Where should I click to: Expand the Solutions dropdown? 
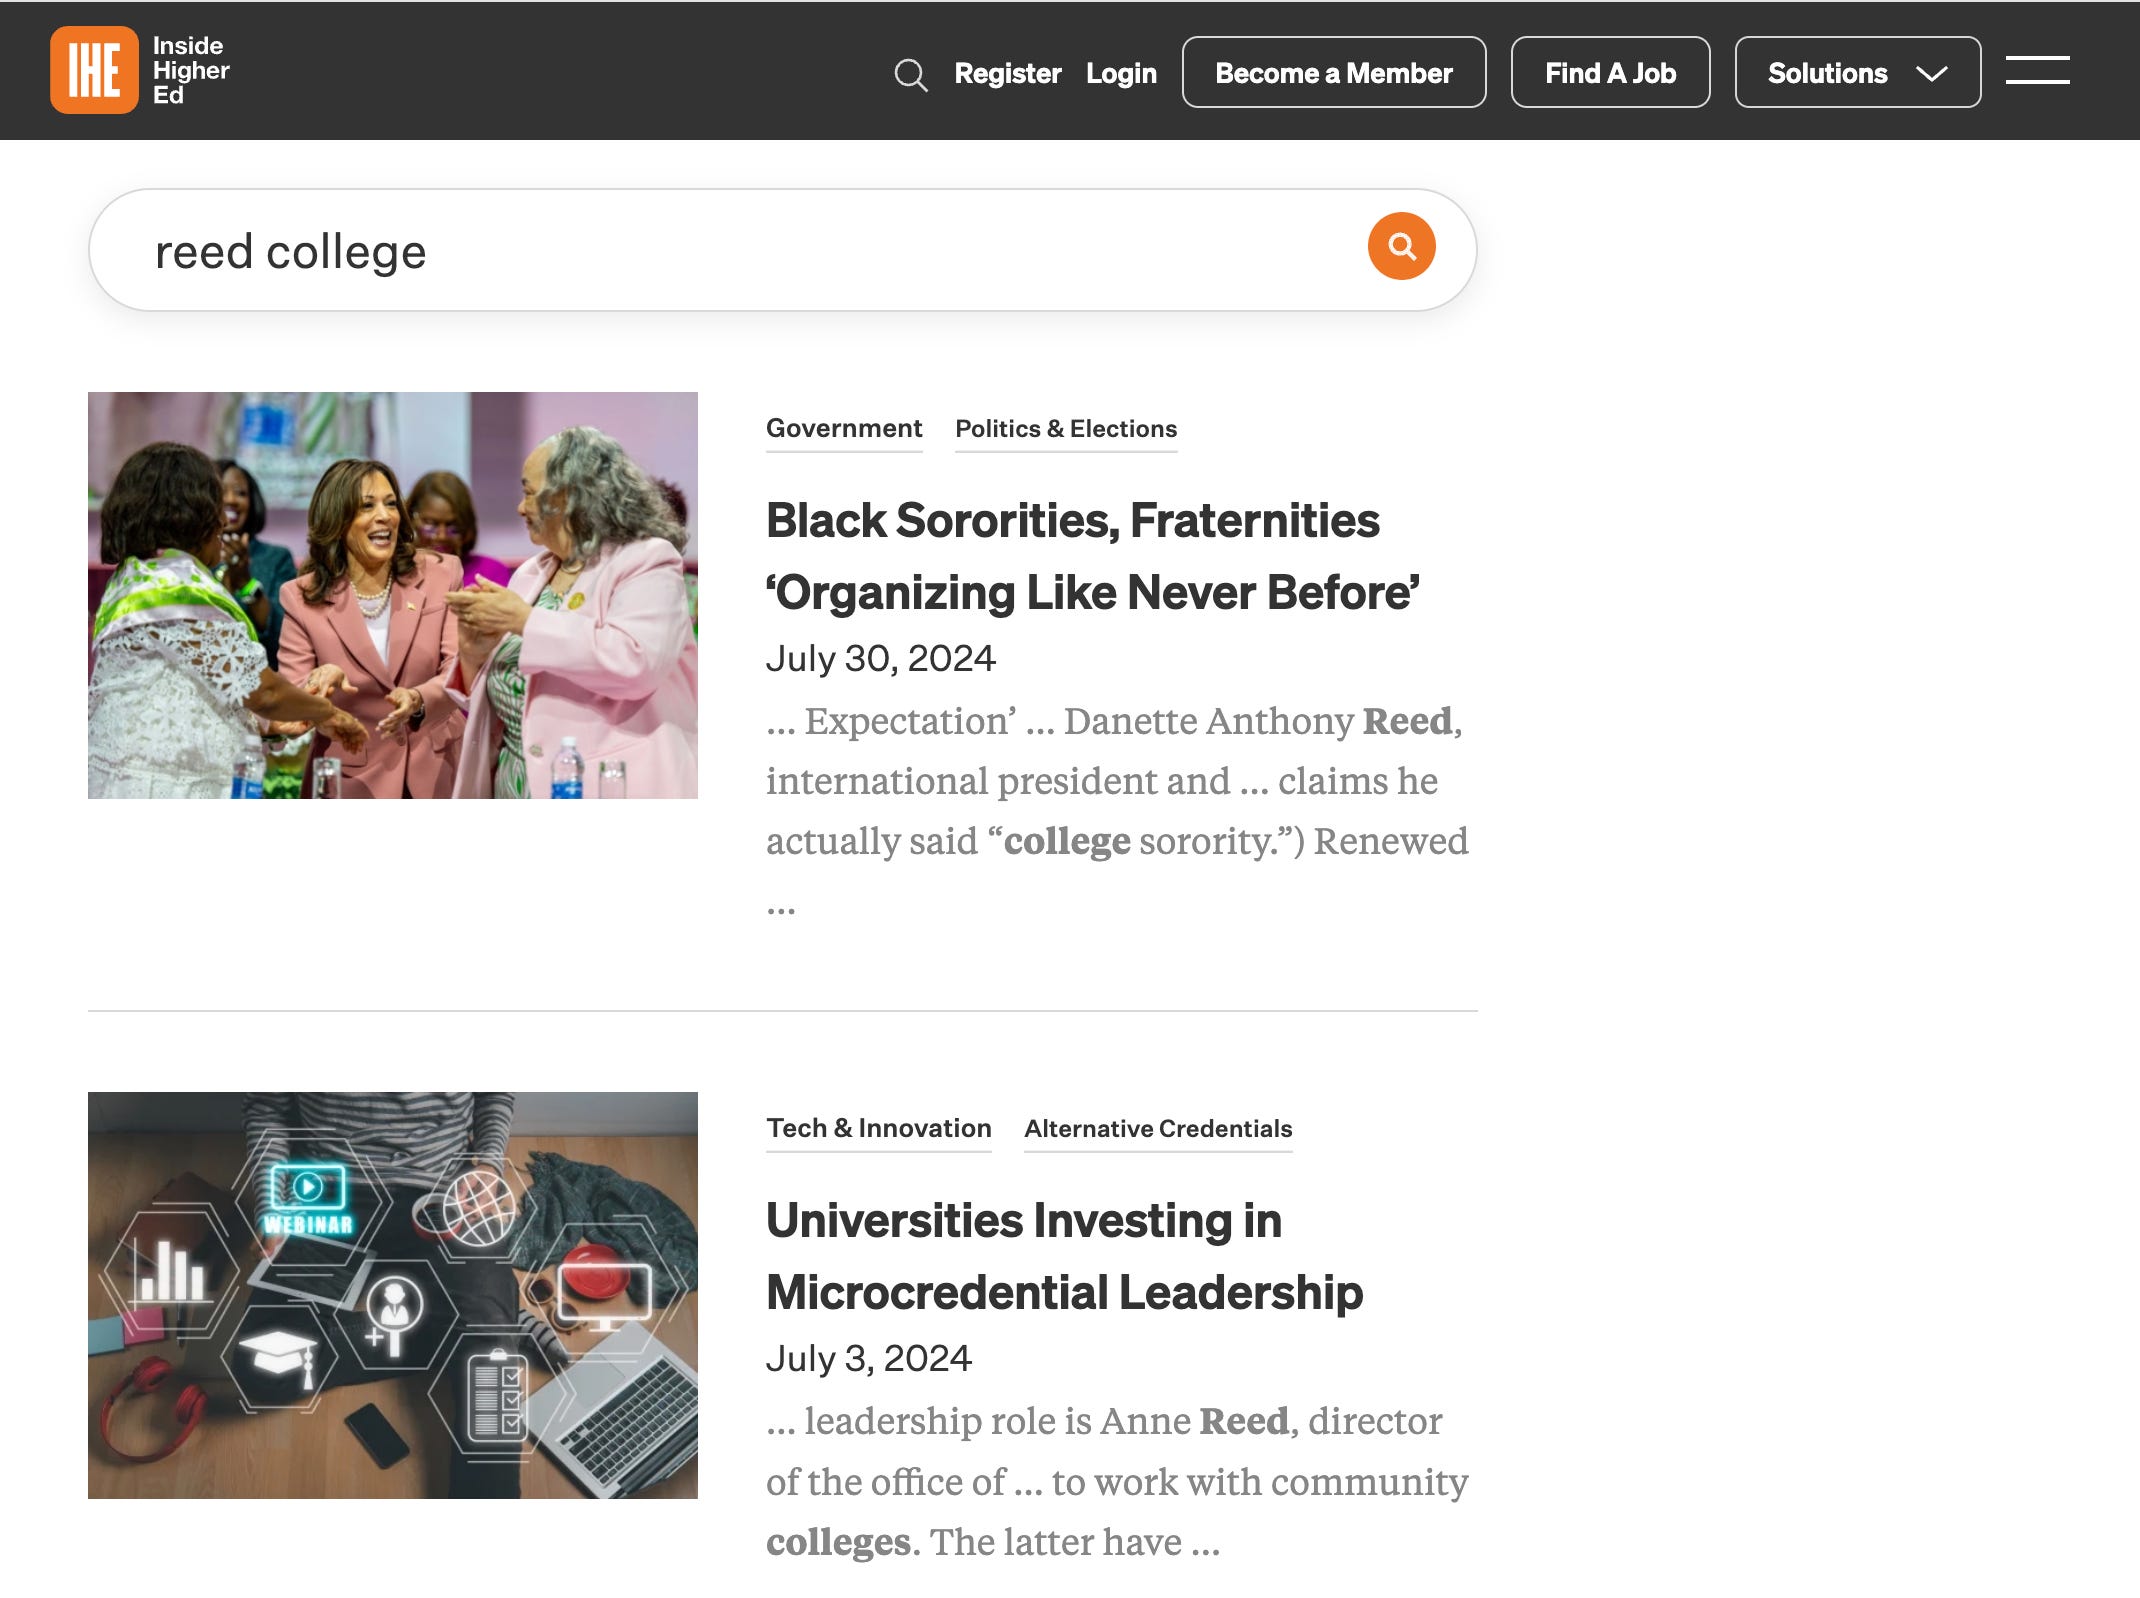[1857, 72]
